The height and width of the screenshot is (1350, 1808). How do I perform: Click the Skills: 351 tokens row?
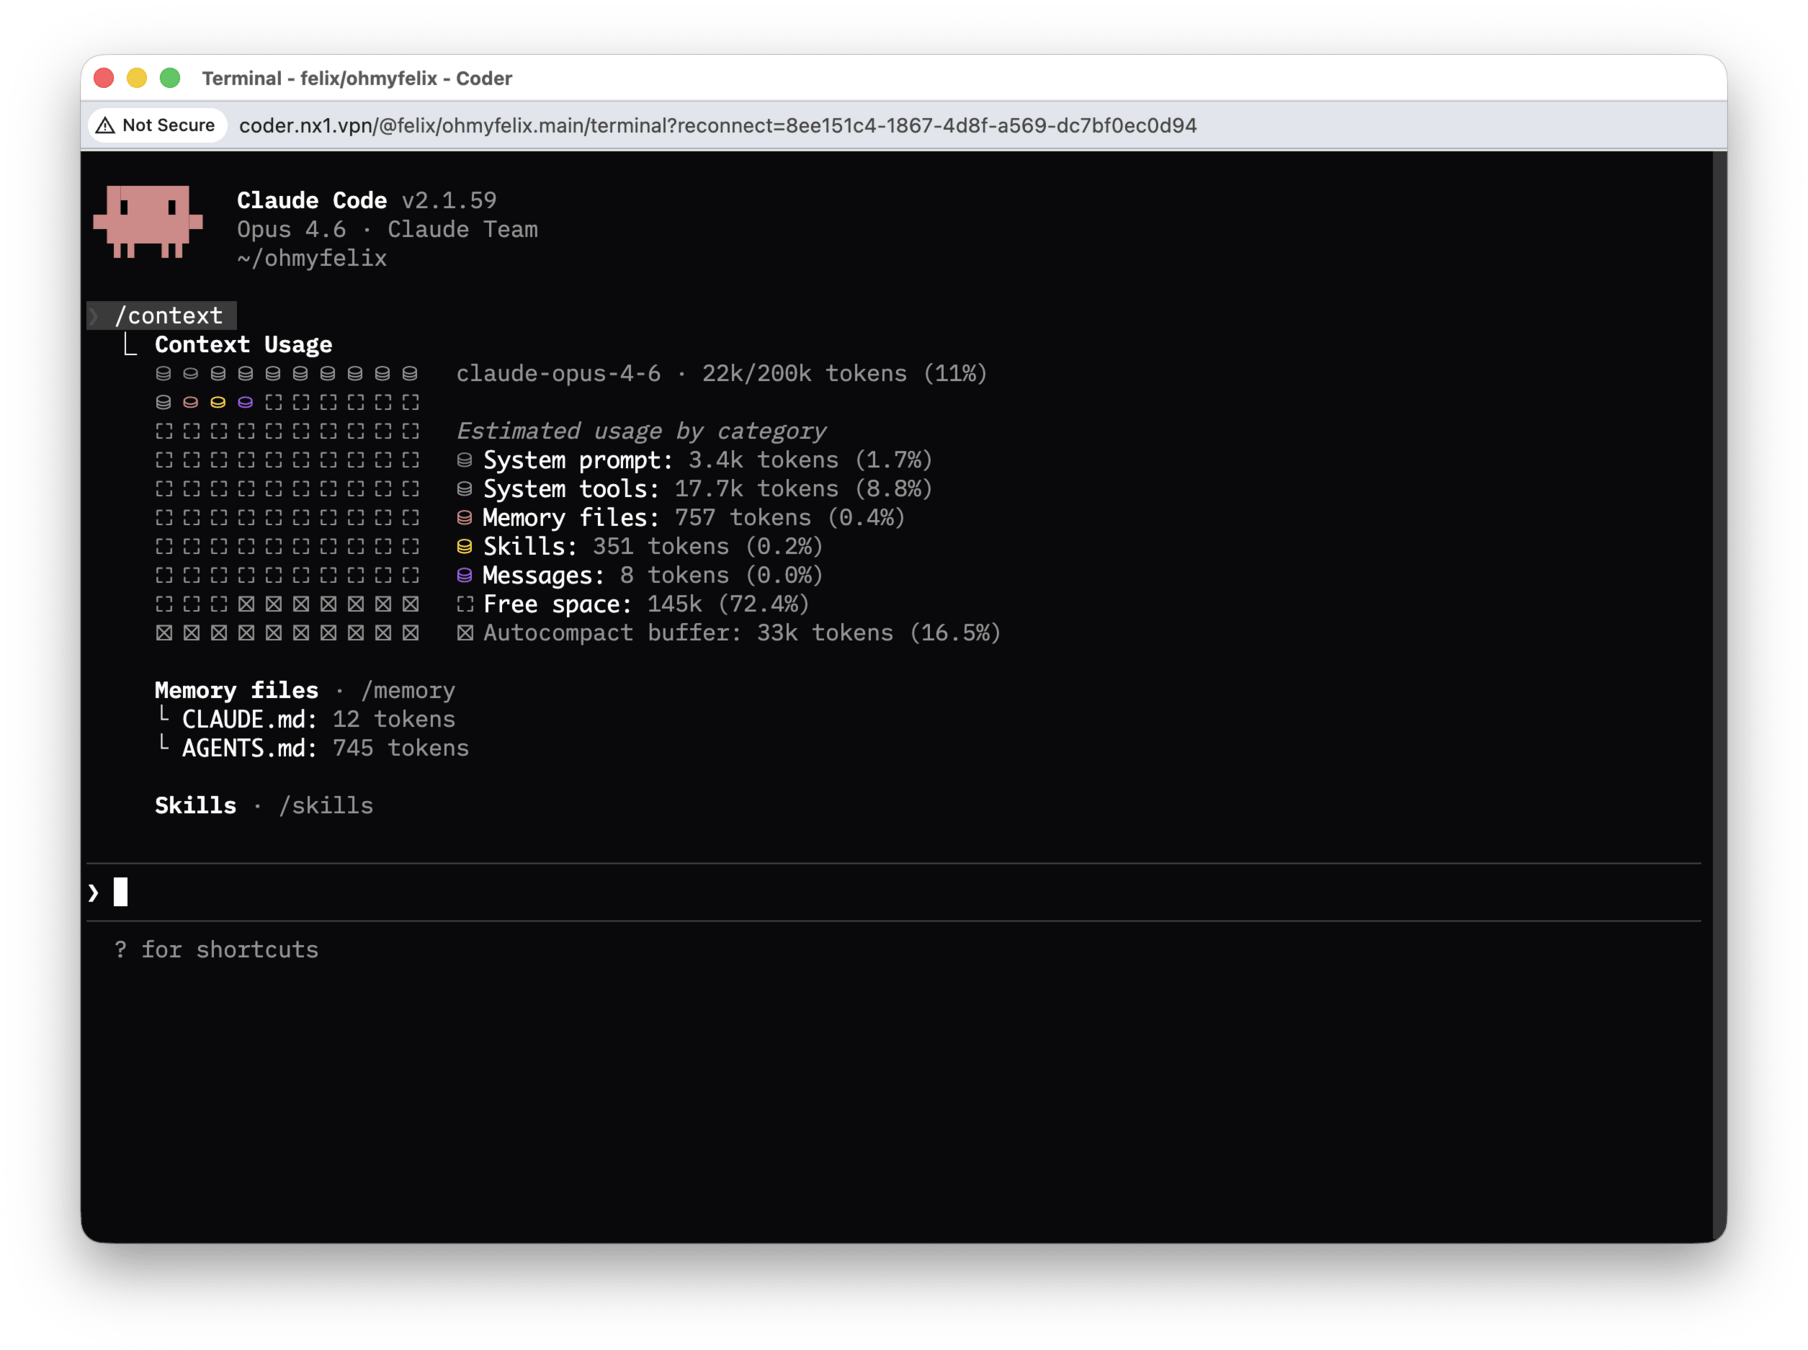639,547
